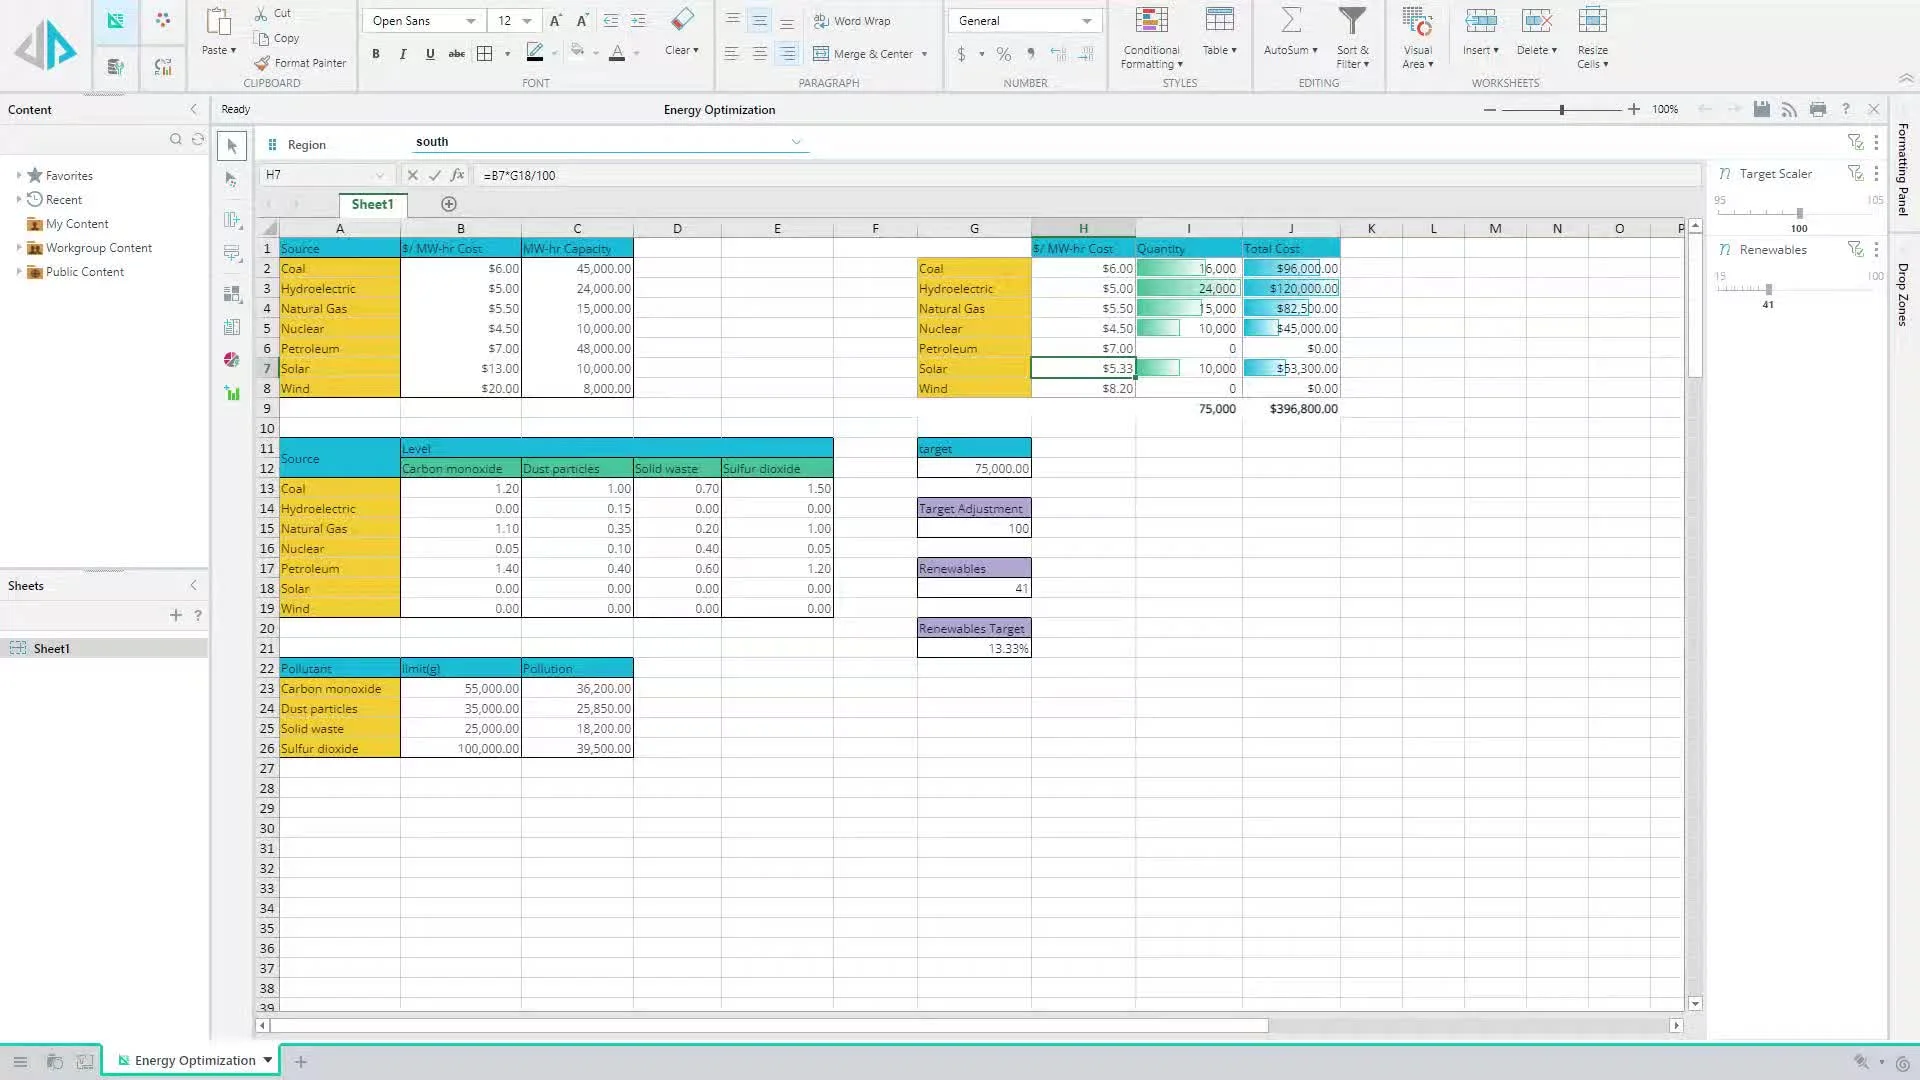Toggle bold formatting
1920x1080 pixels.
pyautogui.click(x=376, y=54)
